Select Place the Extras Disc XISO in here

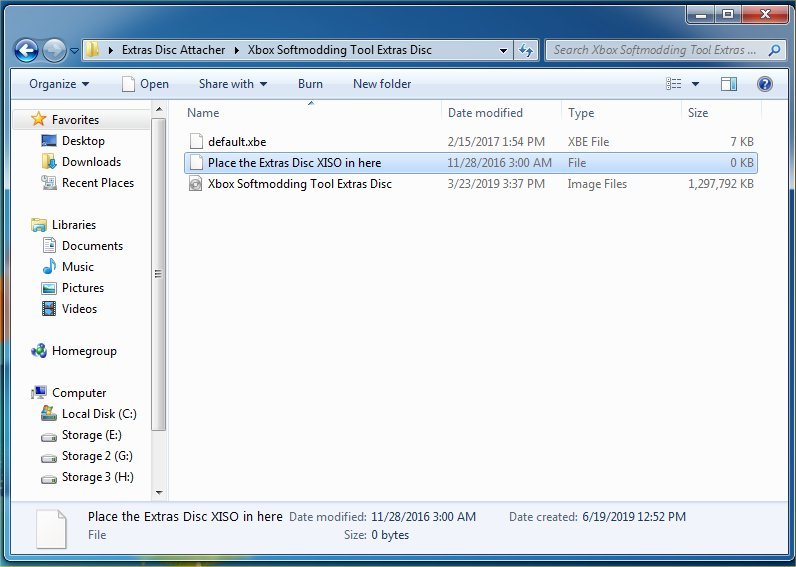click(x=471, y=163)
